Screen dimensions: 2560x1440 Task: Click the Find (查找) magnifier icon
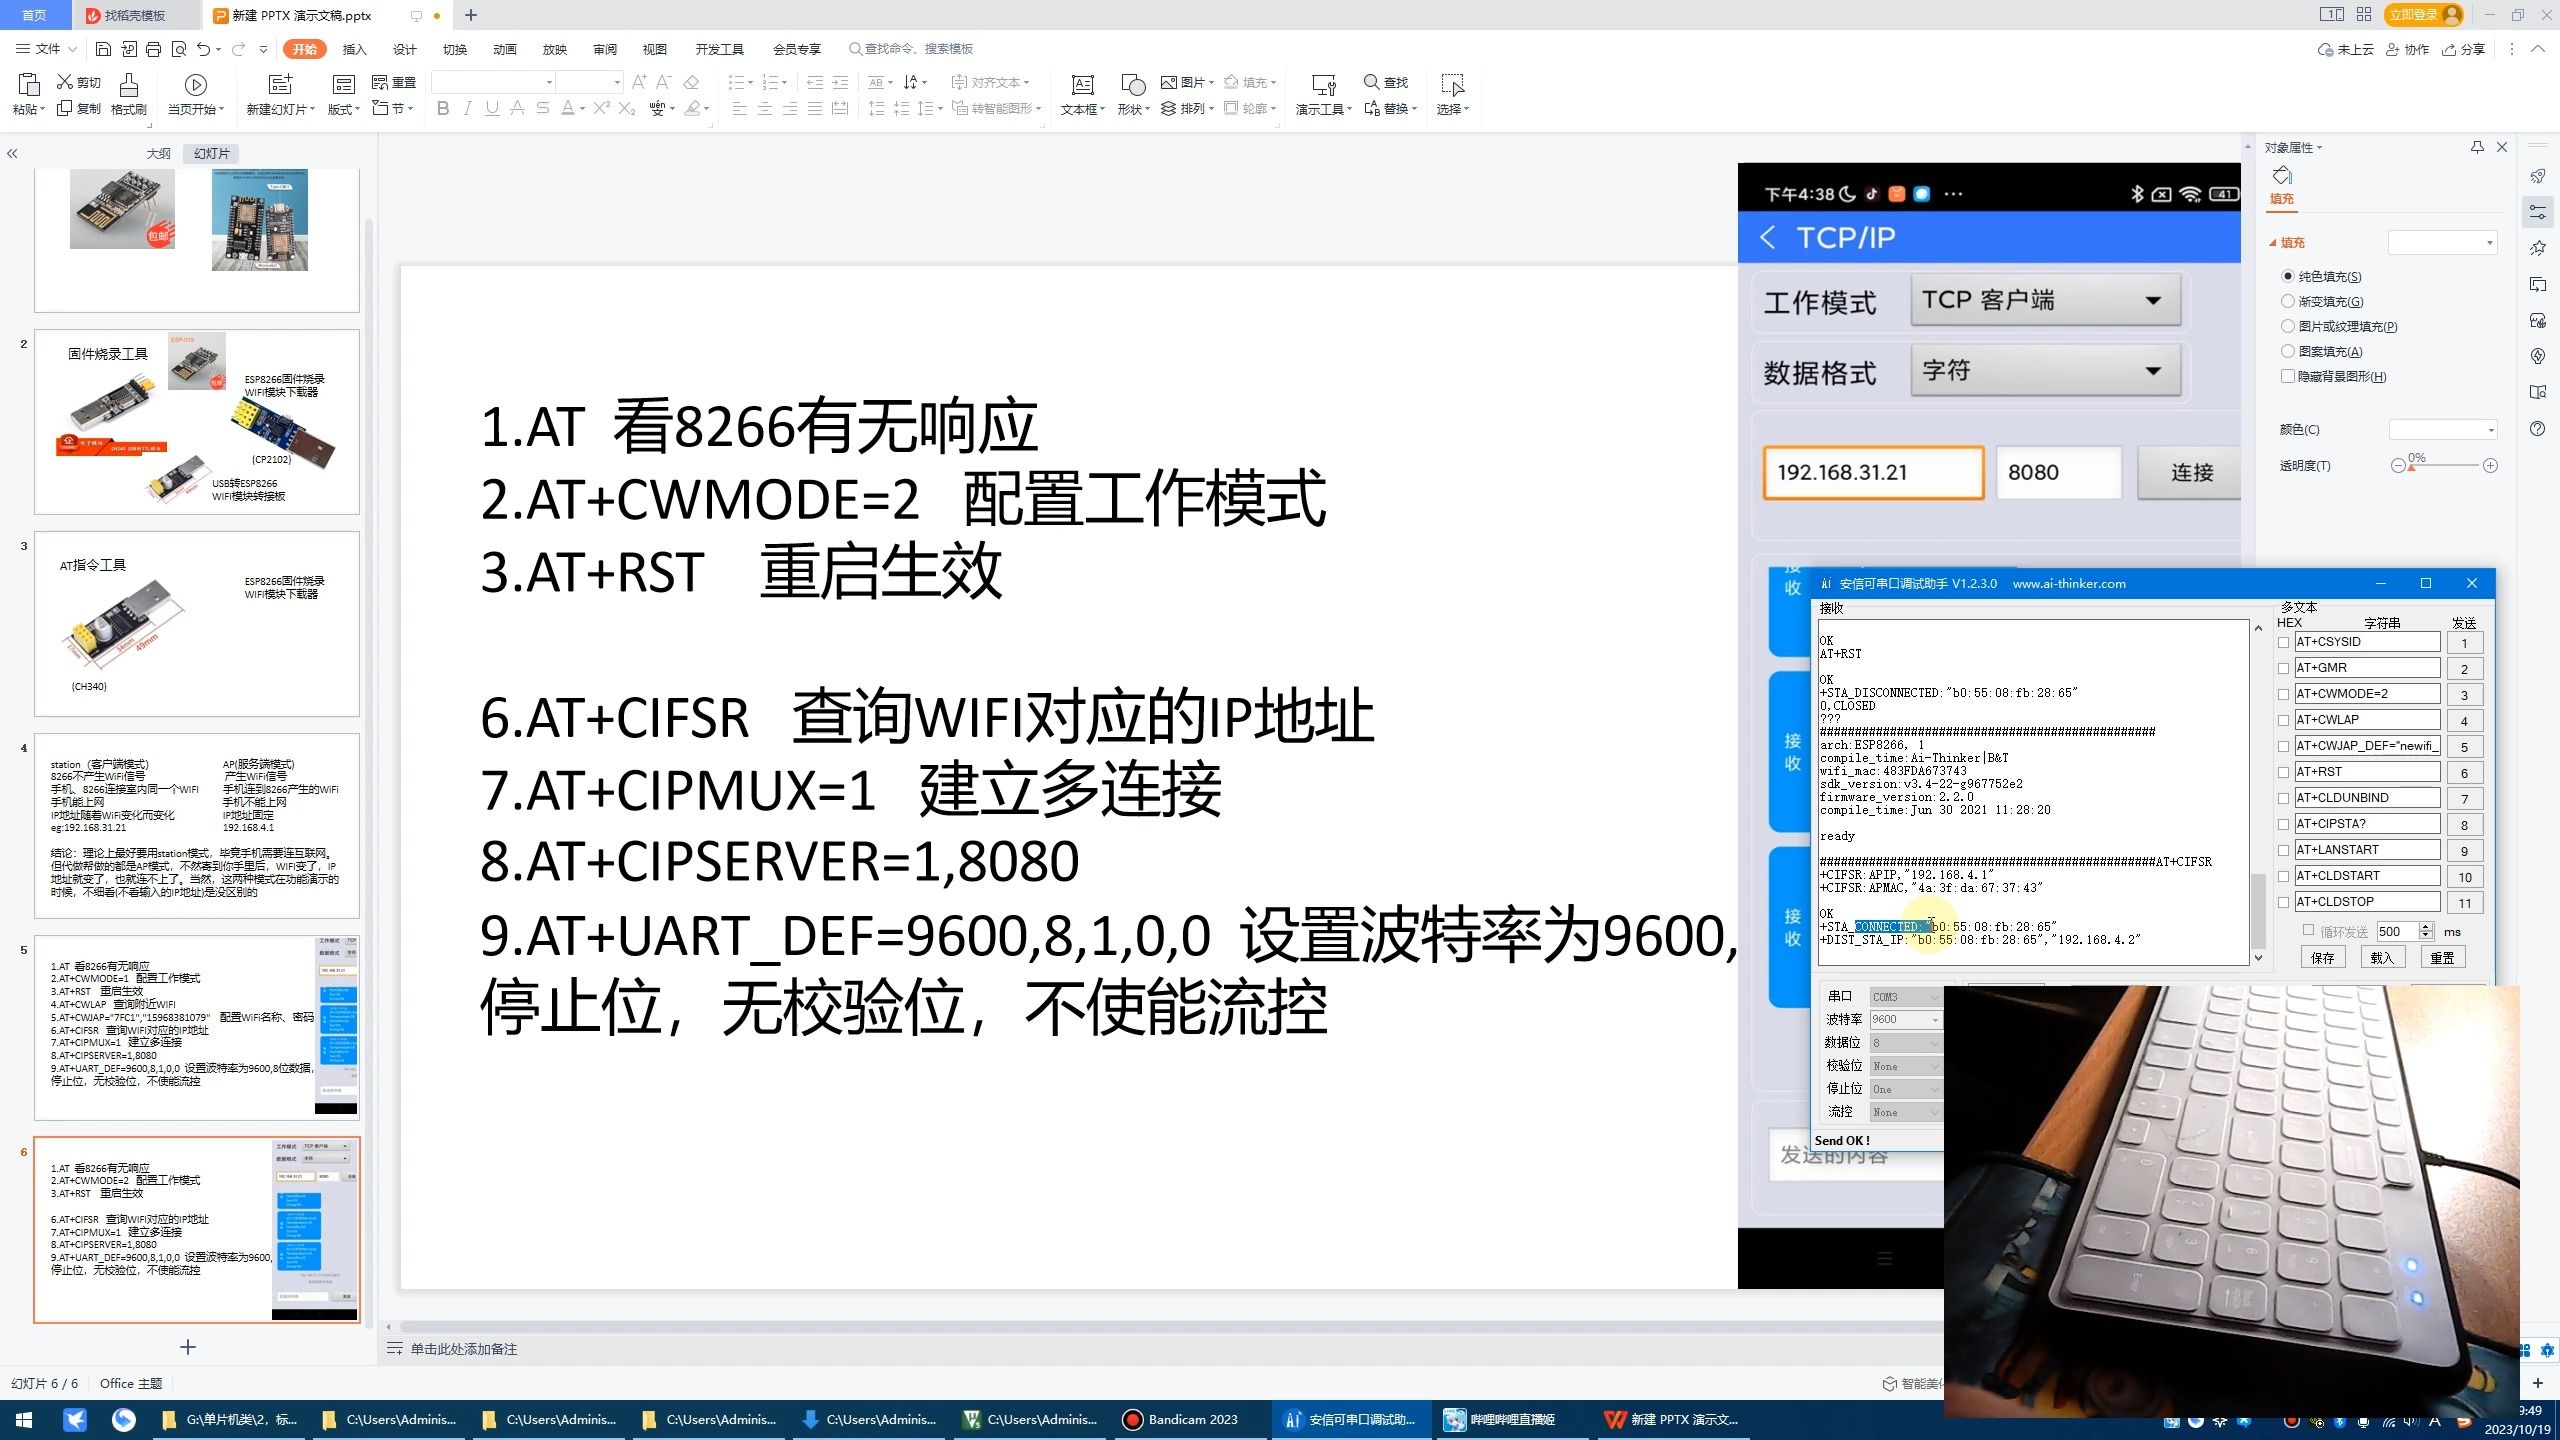(1372, 82)
